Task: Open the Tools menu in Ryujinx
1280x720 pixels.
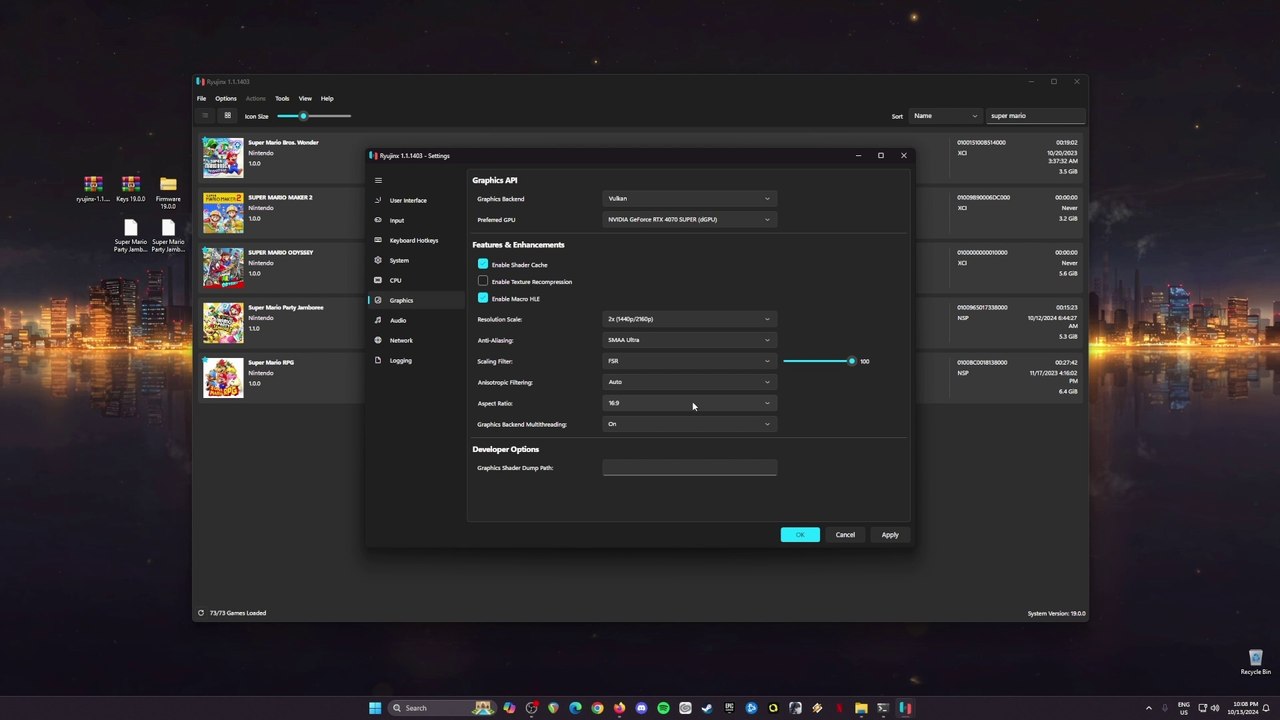Action: pos(282,98)
